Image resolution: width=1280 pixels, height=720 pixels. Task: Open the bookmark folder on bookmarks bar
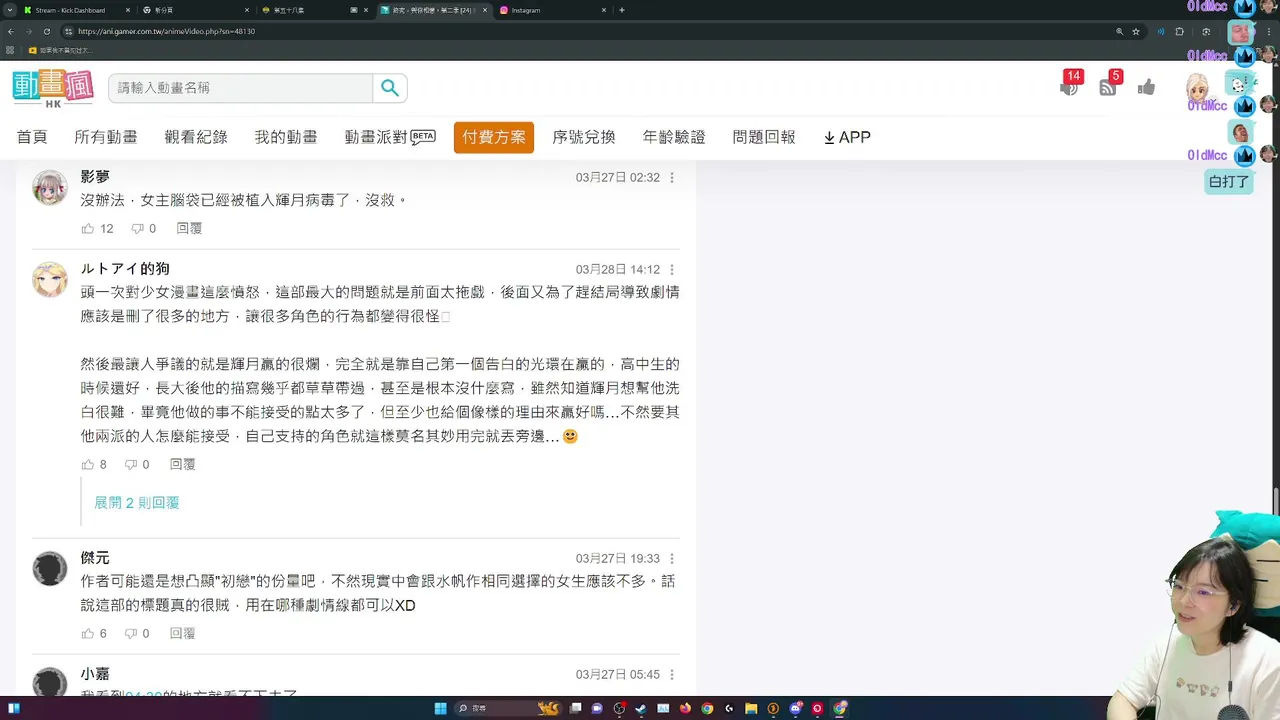pos(61,50)
